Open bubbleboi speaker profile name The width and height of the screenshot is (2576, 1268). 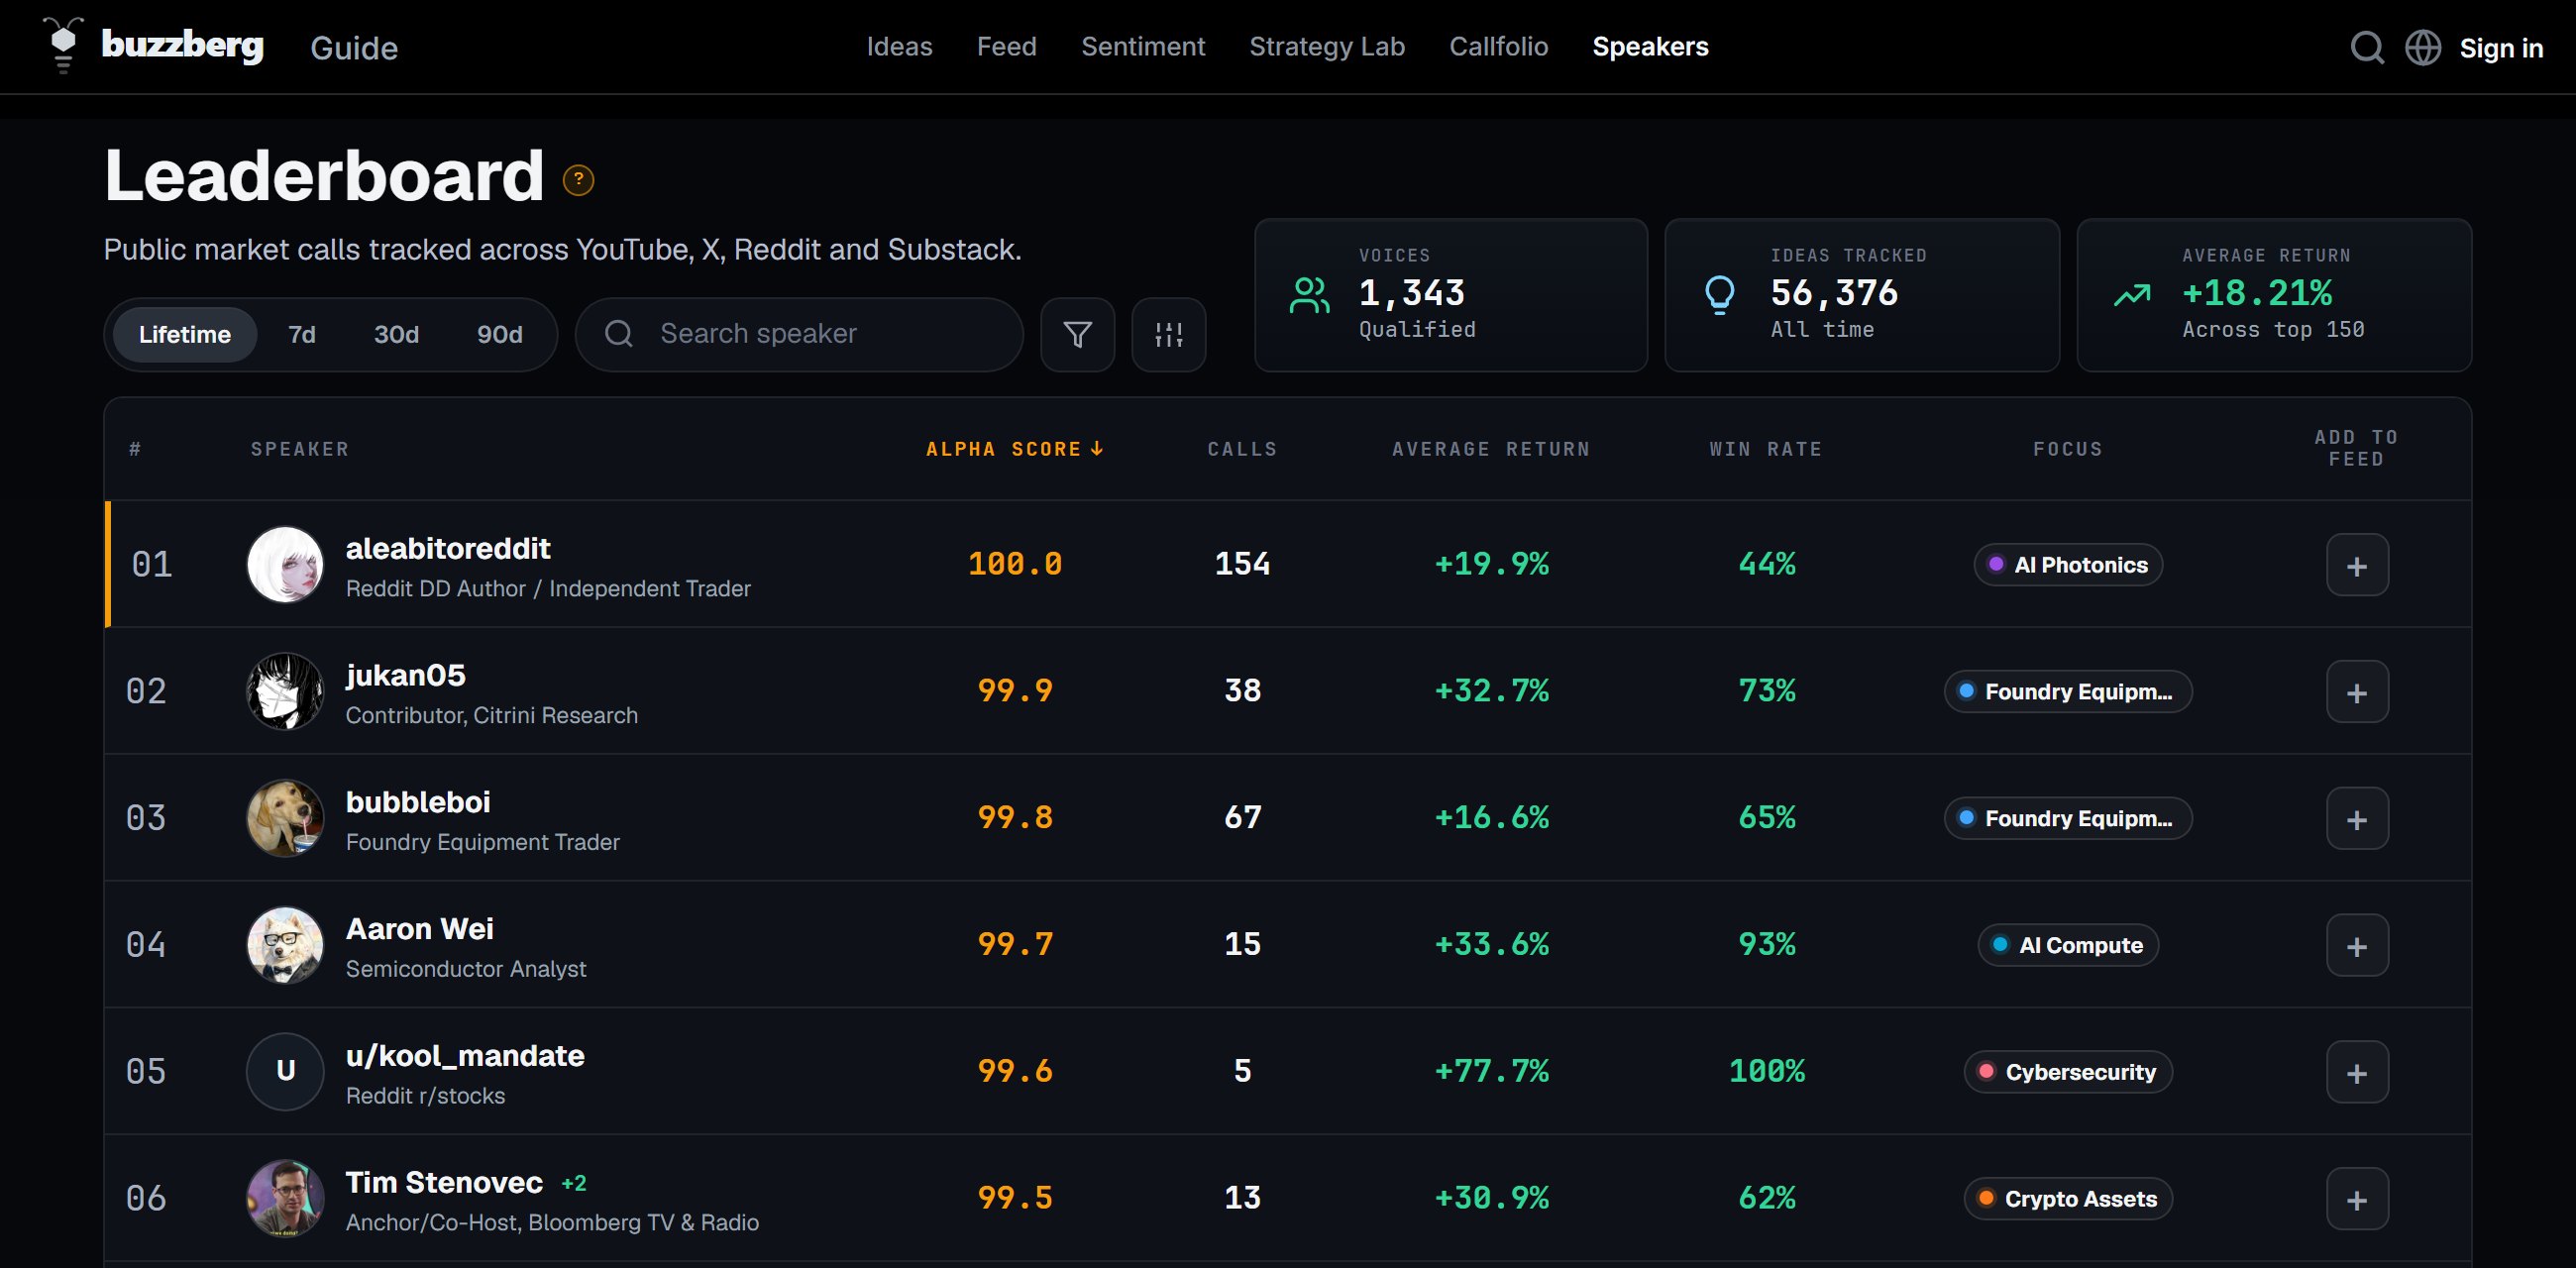(x=417, y=802)
